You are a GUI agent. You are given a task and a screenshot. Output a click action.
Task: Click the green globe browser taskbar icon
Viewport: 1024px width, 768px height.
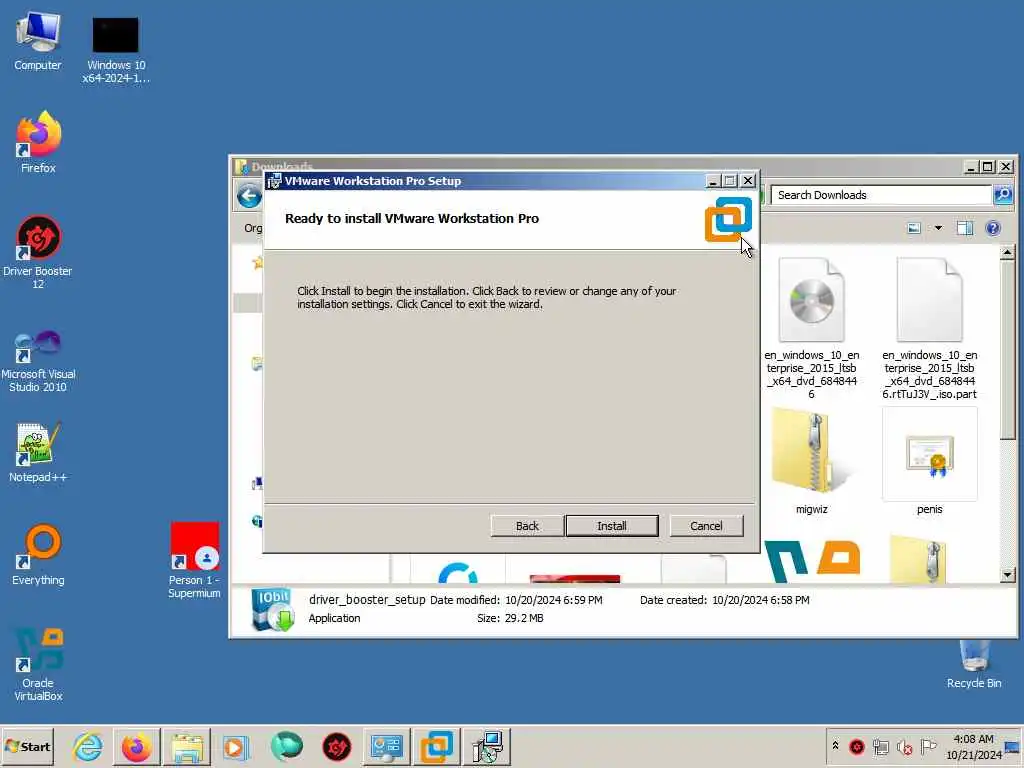[286, 746]
